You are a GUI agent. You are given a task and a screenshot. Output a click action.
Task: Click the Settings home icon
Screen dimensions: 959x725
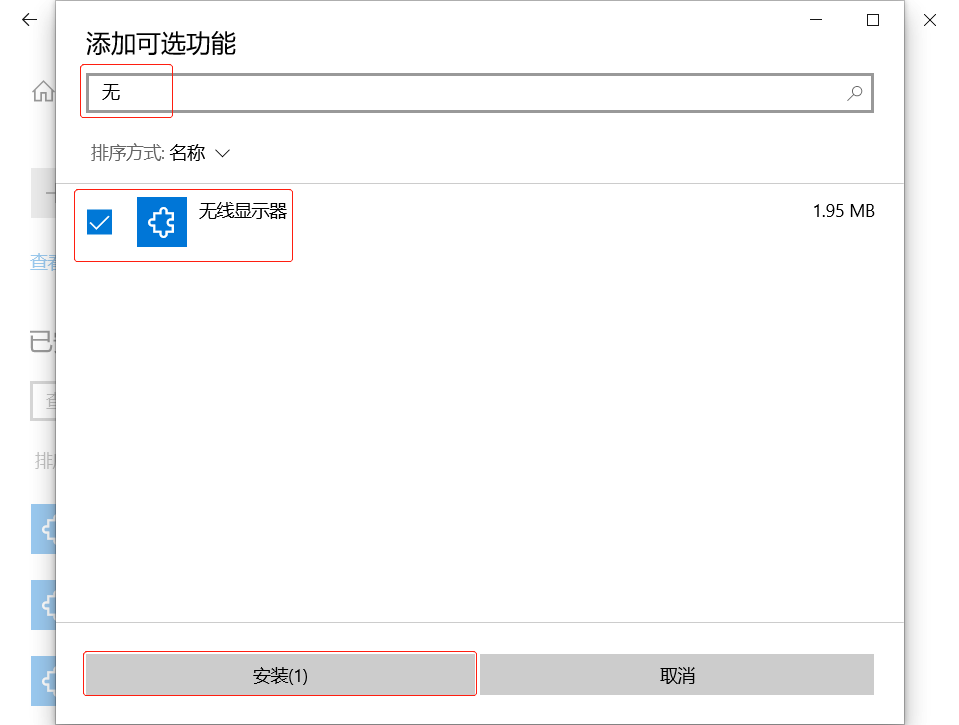tap(43, 91)
